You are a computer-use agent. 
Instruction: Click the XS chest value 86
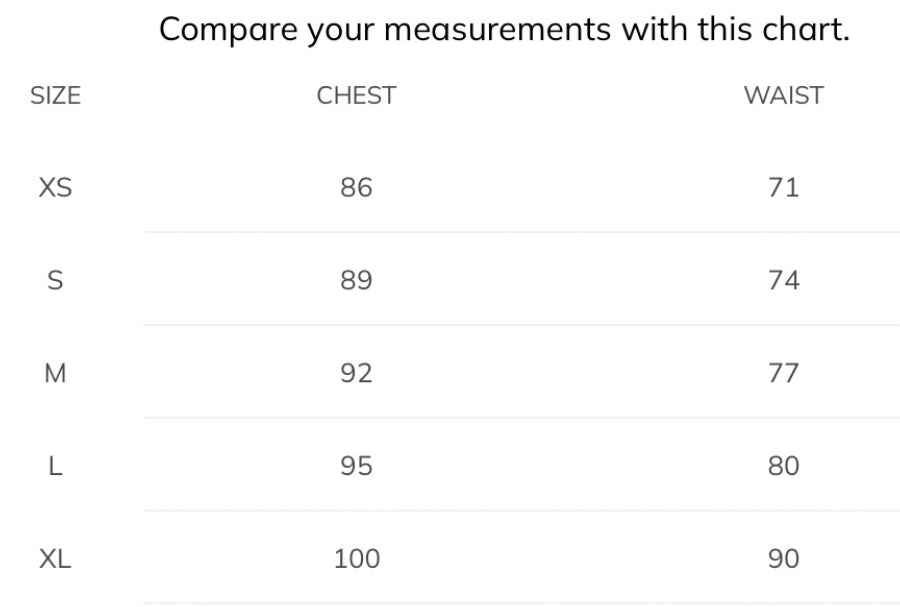pyautogui.click(x=356, y=188)
